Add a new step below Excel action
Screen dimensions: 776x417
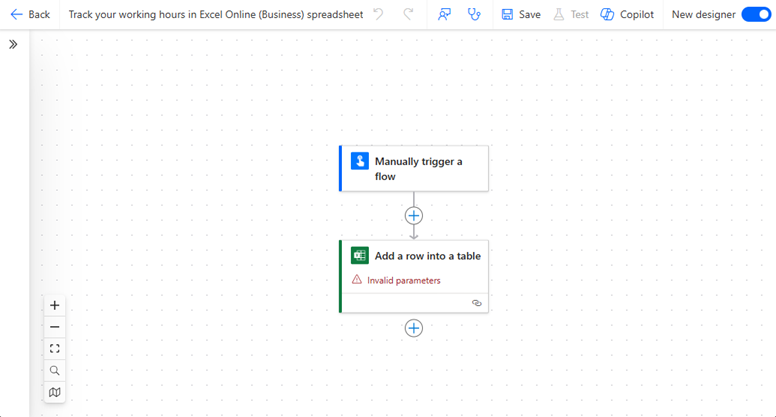(x=414, y=328)
